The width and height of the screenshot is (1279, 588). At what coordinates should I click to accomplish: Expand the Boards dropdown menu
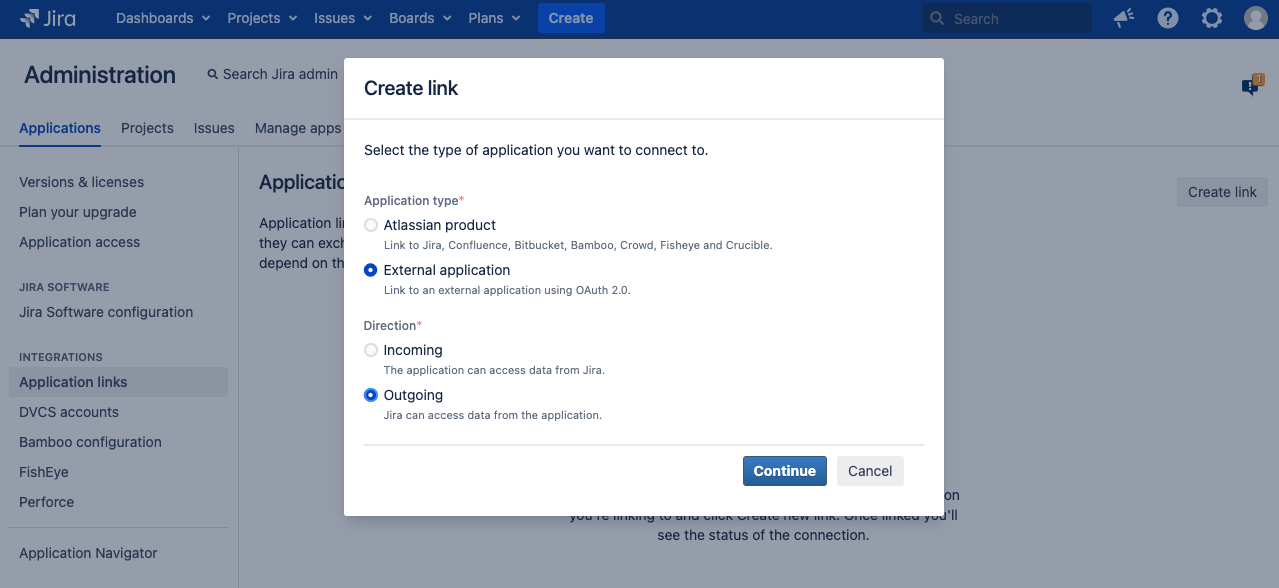coord(420,18)
